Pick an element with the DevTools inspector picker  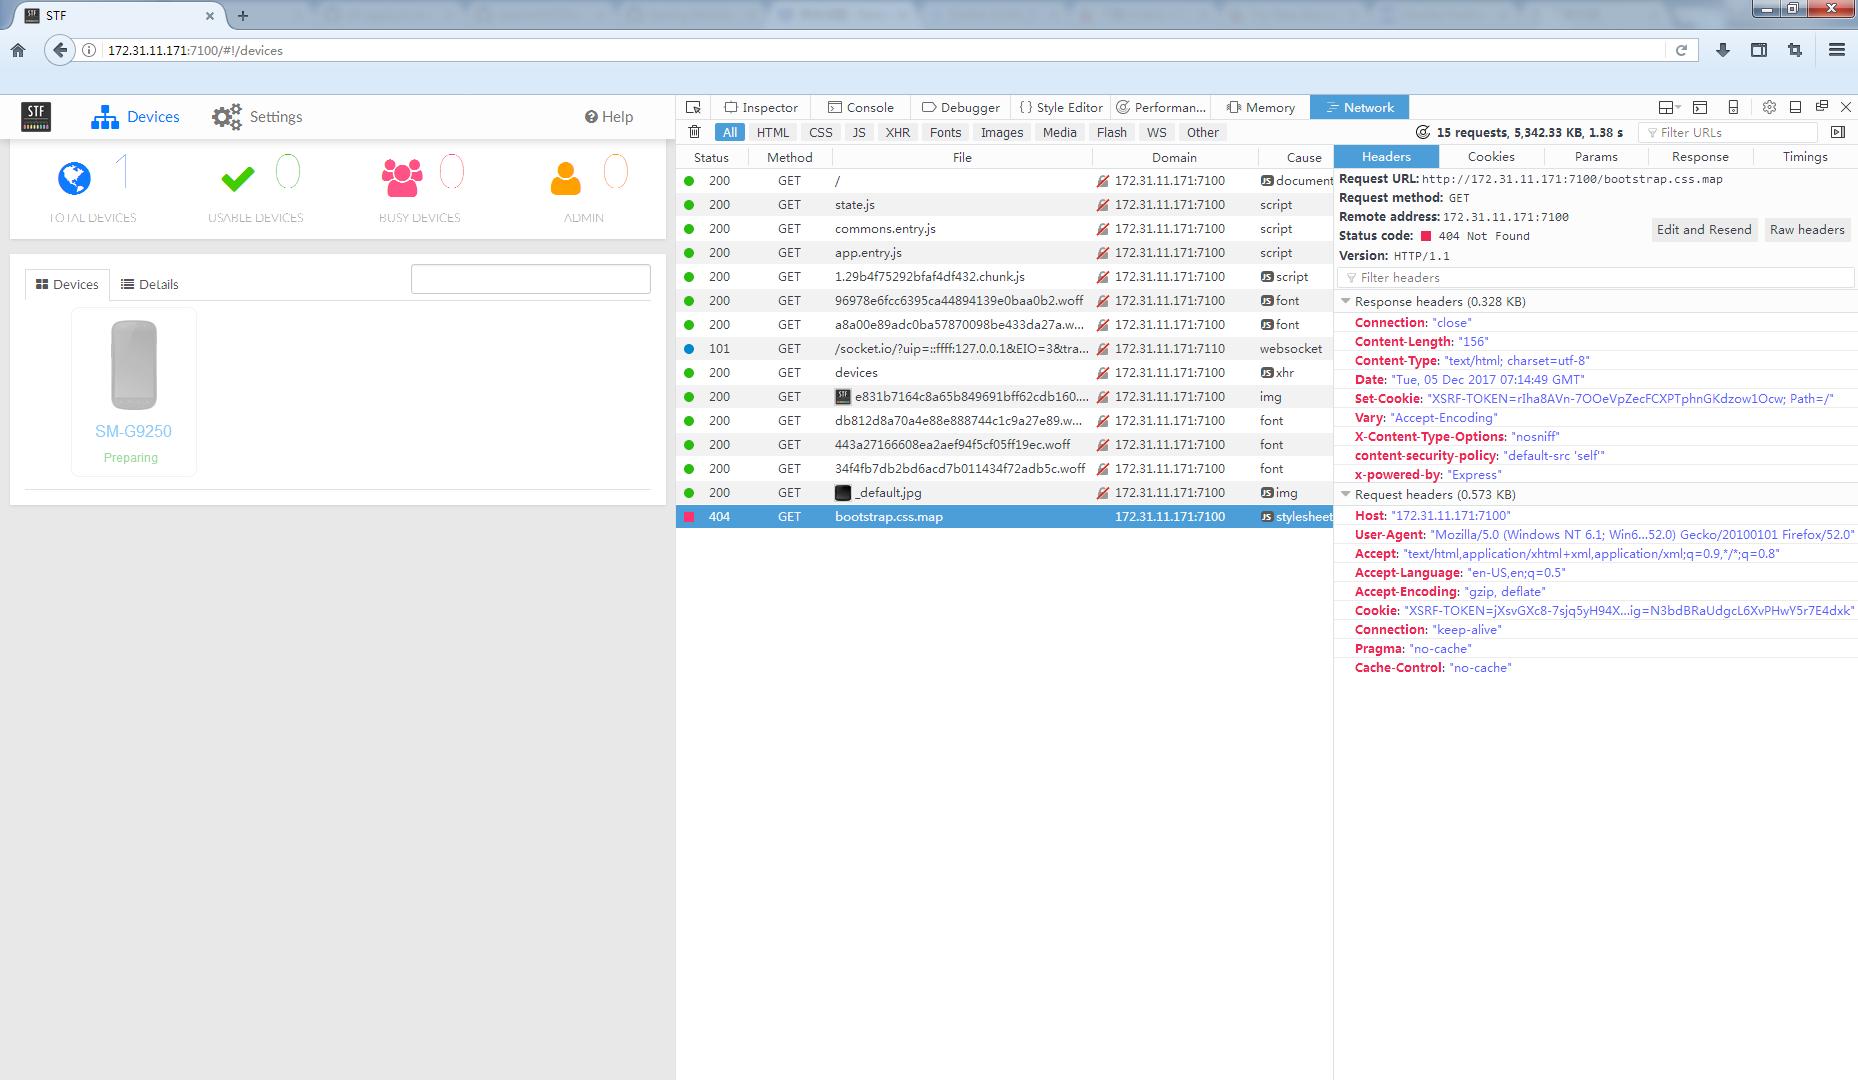tap(693, 107)
